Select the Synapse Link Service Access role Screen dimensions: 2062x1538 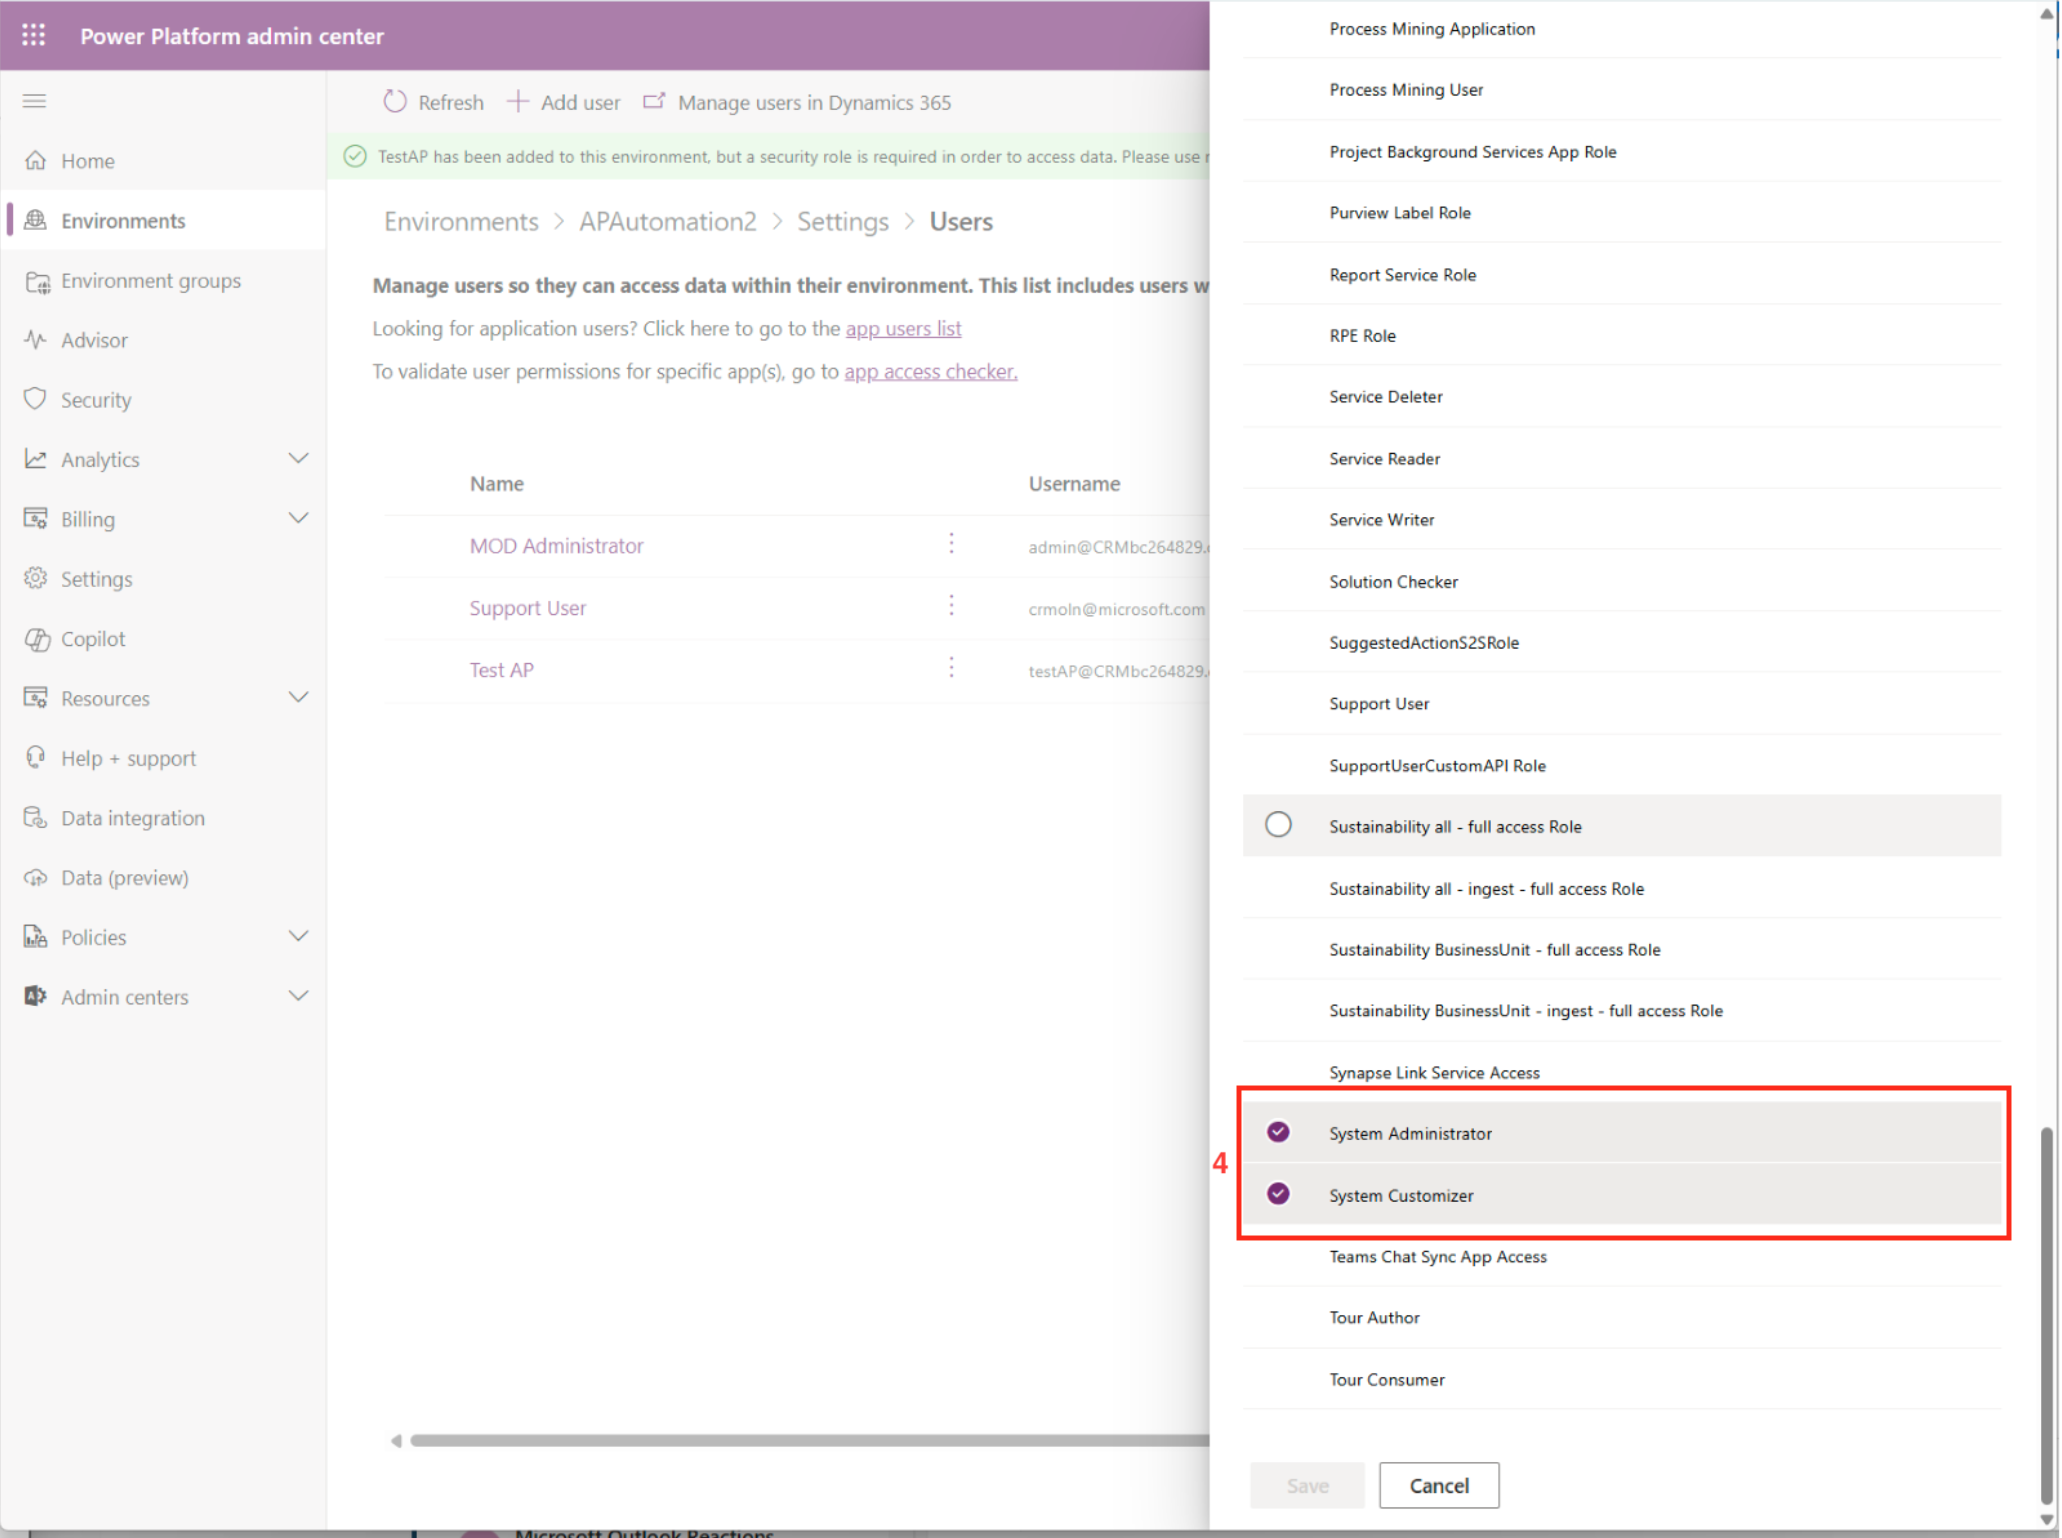click(1621, 1070)
